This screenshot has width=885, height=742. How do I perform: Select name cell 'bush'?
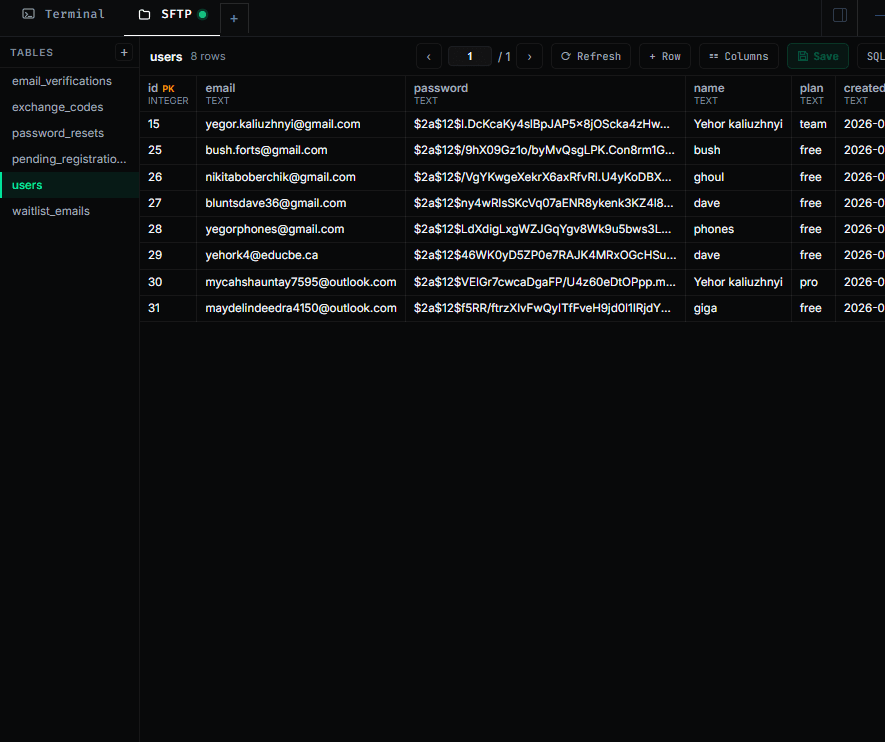(738, 150)
